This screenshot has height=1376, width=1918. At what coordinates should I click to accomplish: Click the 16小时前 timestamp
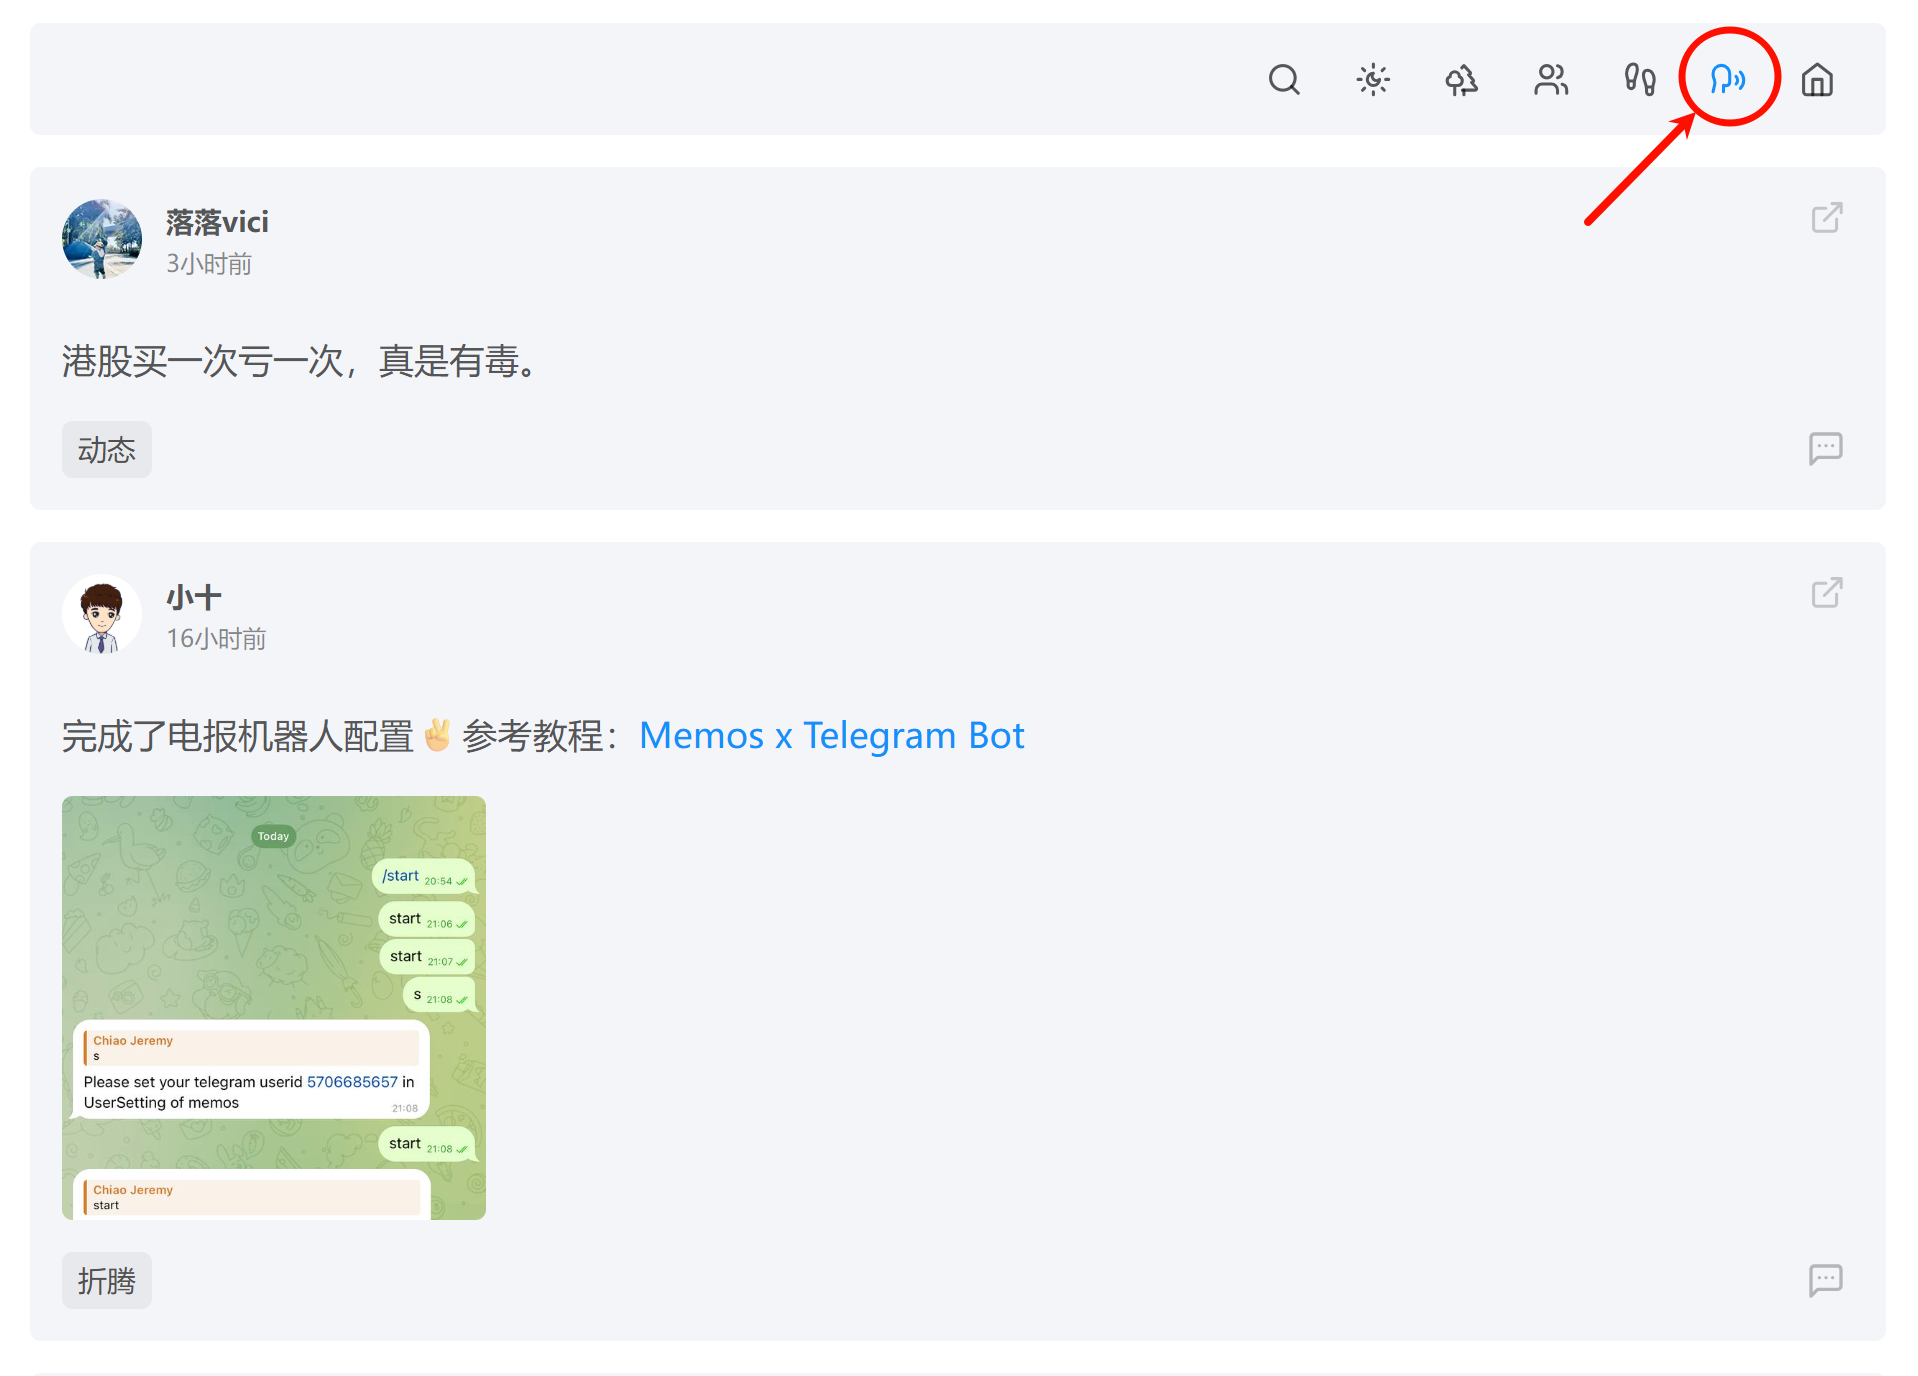coord(216,639)
